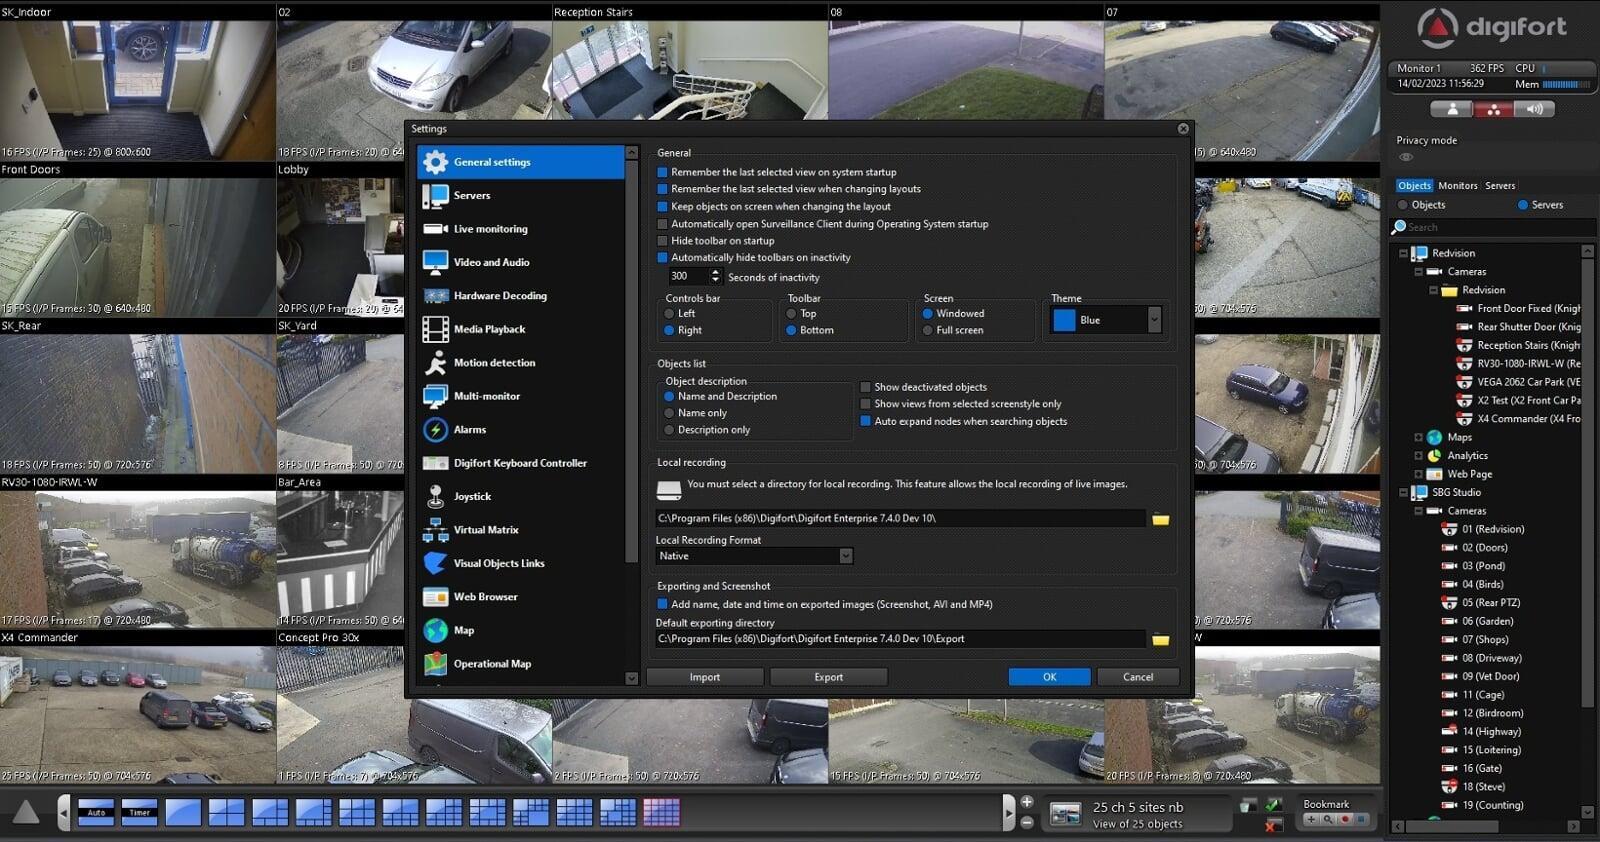Click the audio speaker button
This screenshot has width=1600, height=842.
coord(1534,109)
